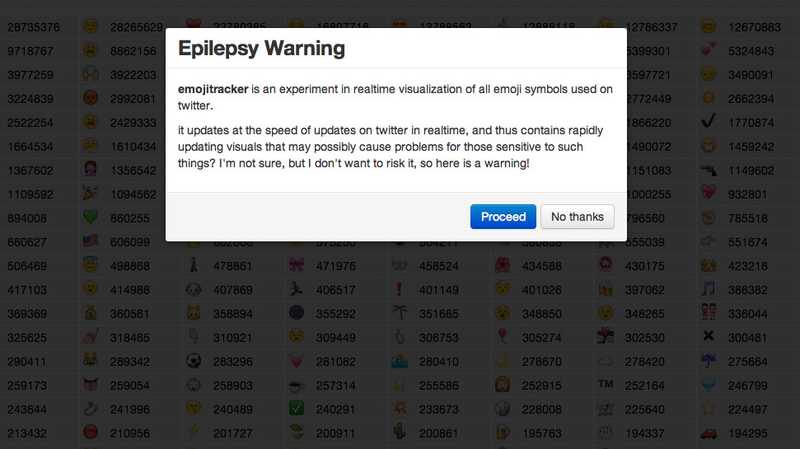
Task: Click the Epilepsy Warning heading
Action: (x=261, y=48)
